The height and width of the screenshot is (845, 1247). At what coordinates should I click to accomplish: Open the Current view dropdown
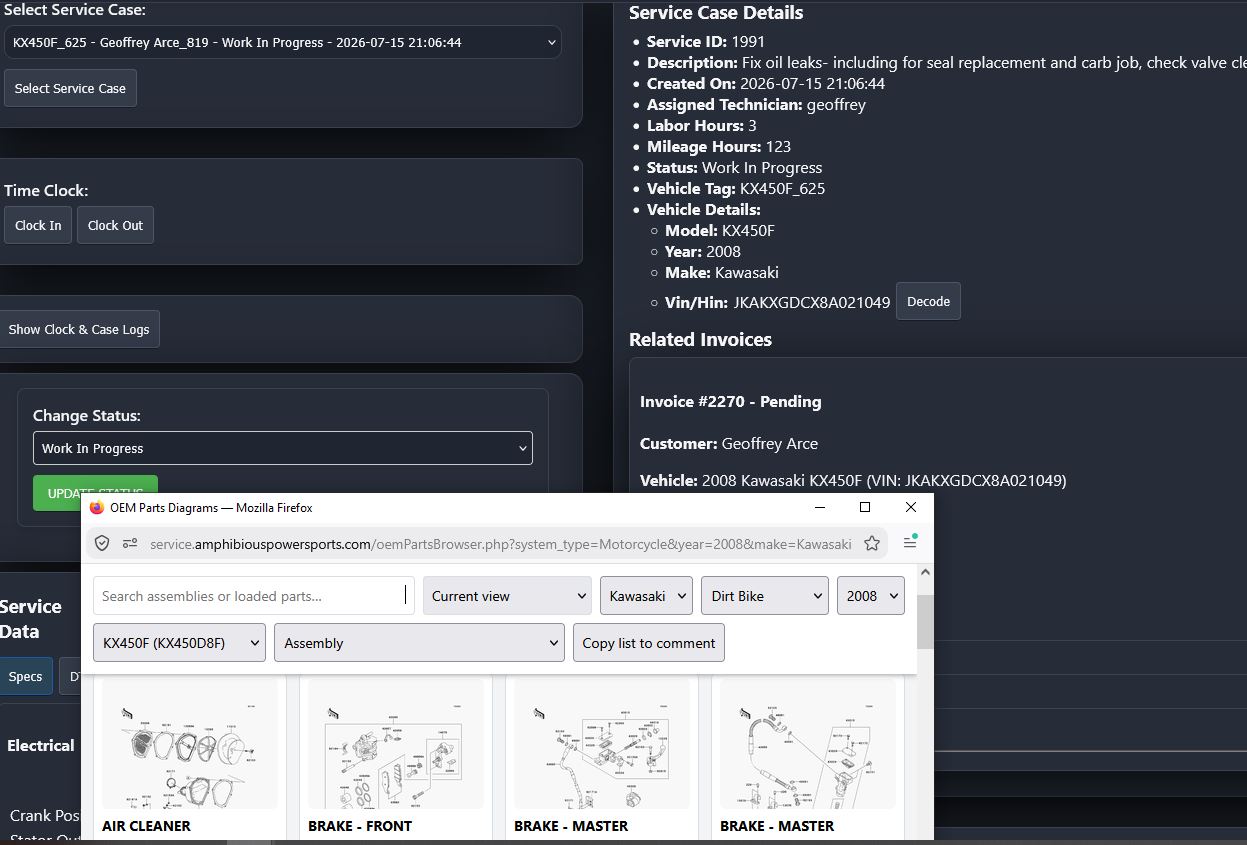point(507,595)
